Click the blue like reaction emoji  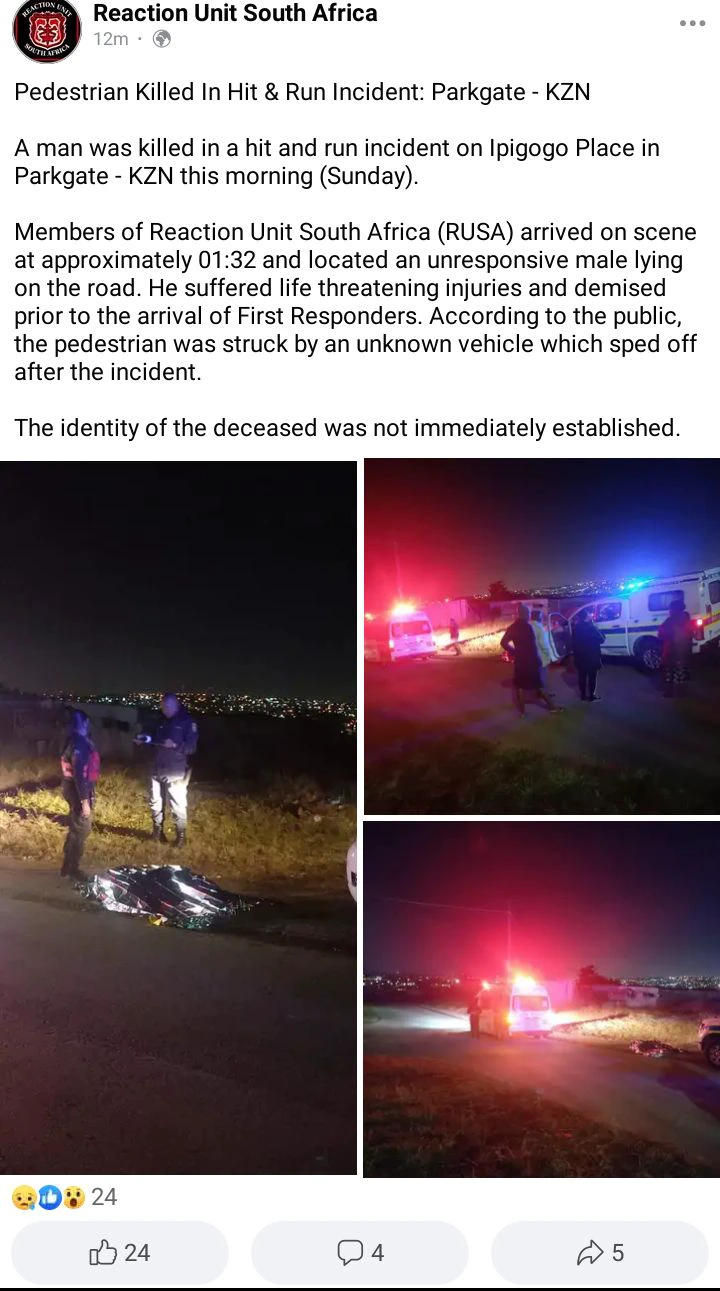(x=49, y=1197)
